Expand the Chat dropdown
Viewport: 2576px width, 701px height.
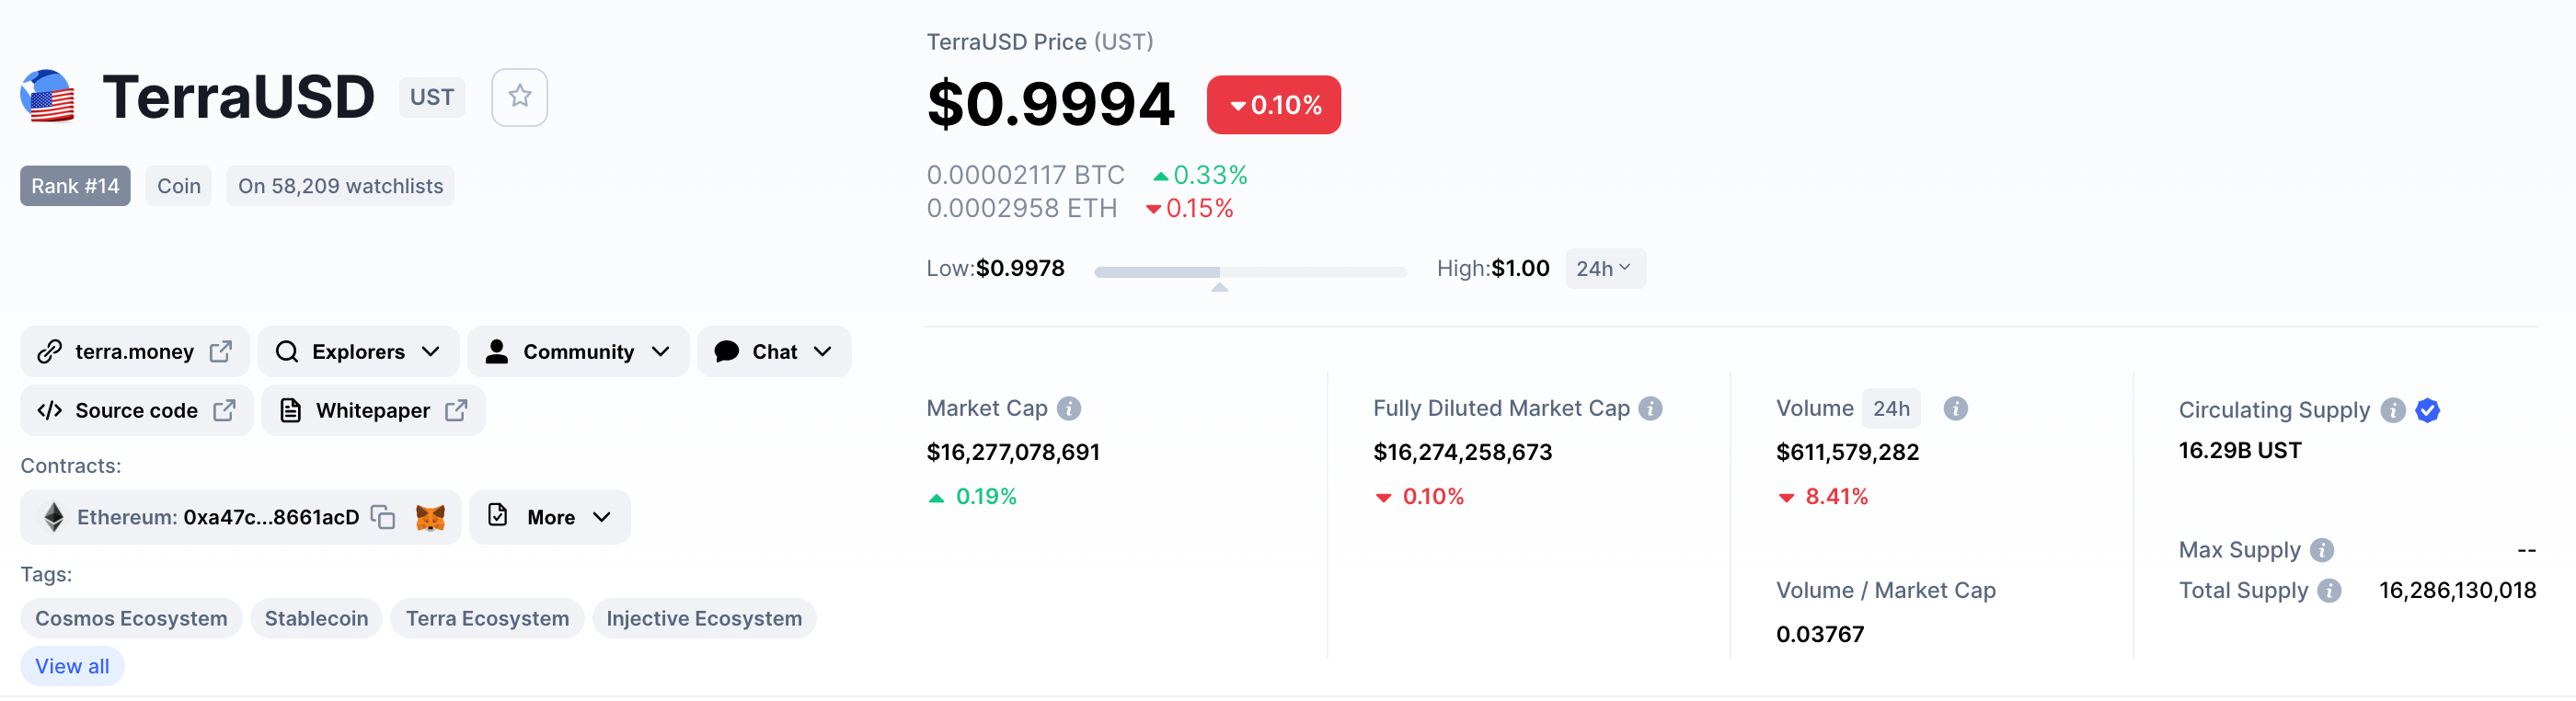pyautogui.click(x=774, y=352)
